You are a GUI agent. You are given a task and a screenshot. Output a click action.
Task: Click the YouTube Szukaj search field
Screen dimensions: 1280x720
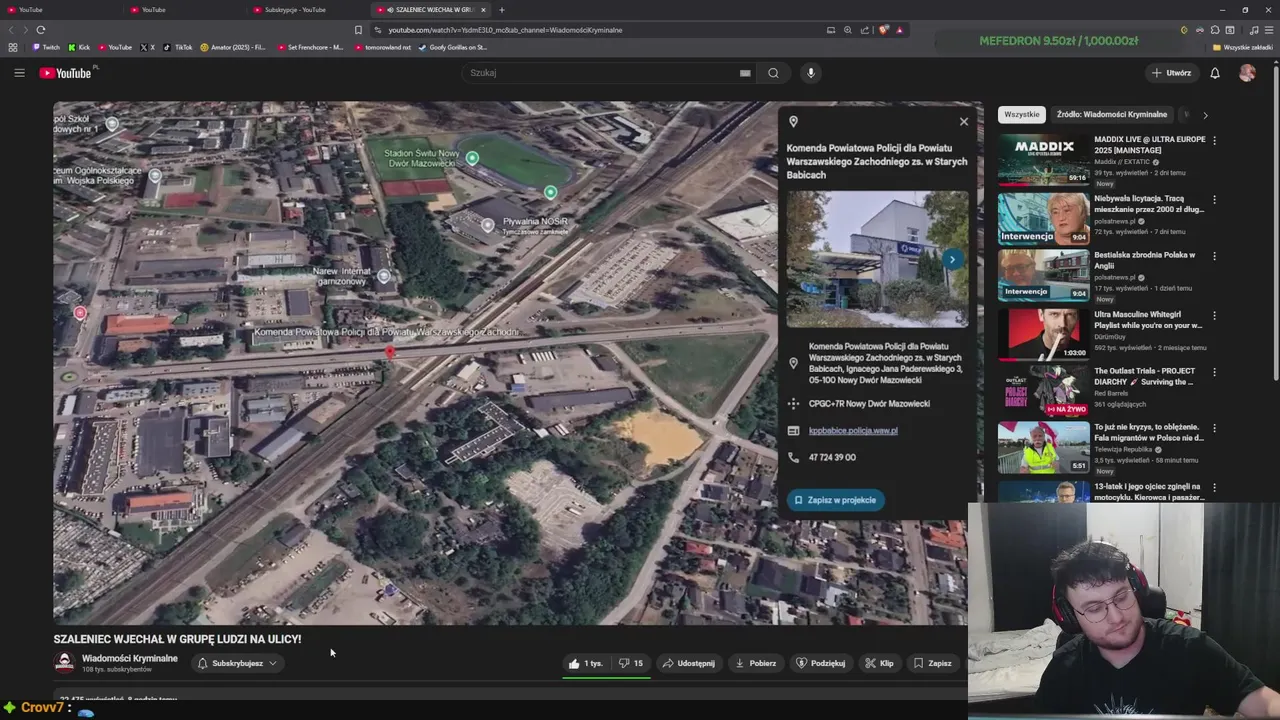coord(600,73)
